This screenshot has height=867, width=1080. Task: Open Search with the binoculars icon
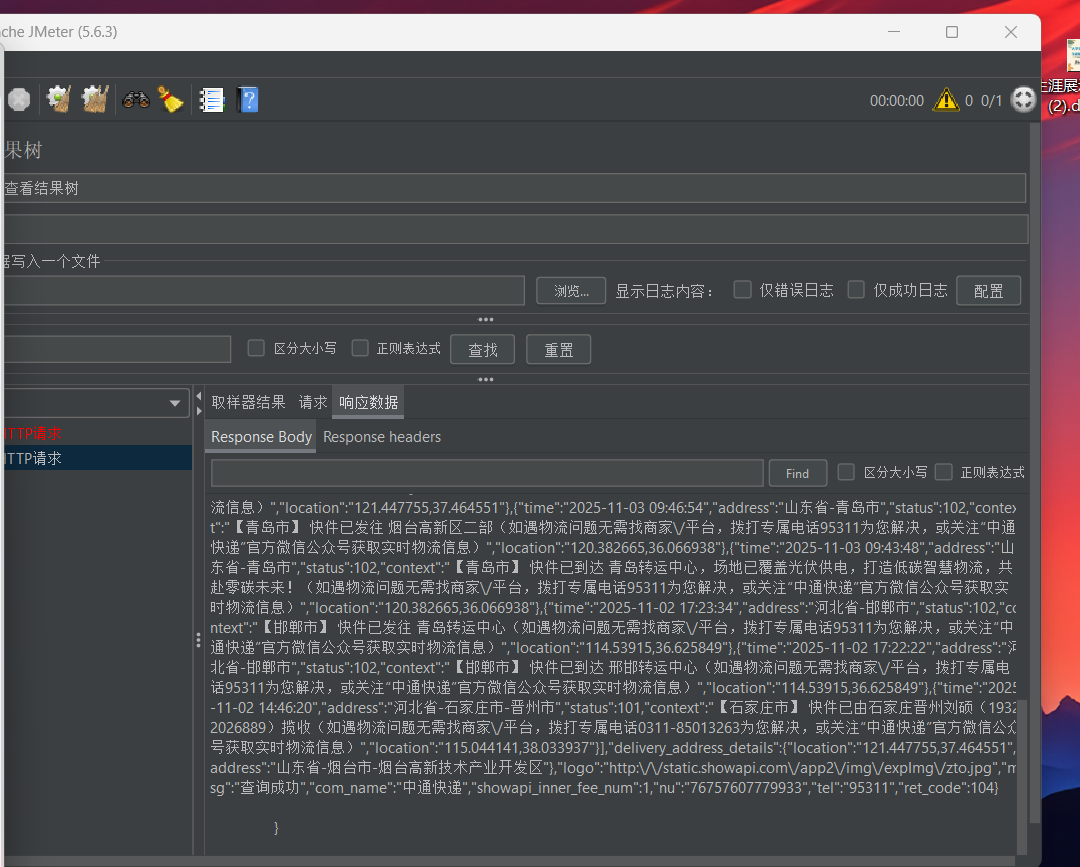(x=136, y=100)
